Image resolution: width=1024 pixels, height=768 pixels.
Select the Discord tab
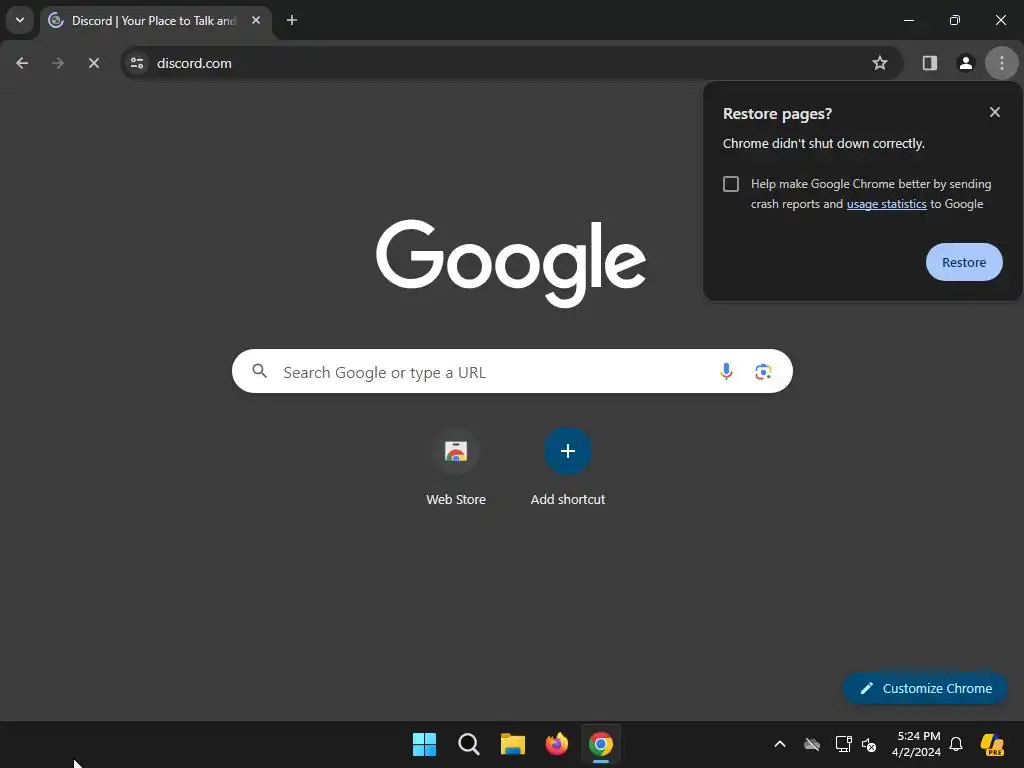157,20
